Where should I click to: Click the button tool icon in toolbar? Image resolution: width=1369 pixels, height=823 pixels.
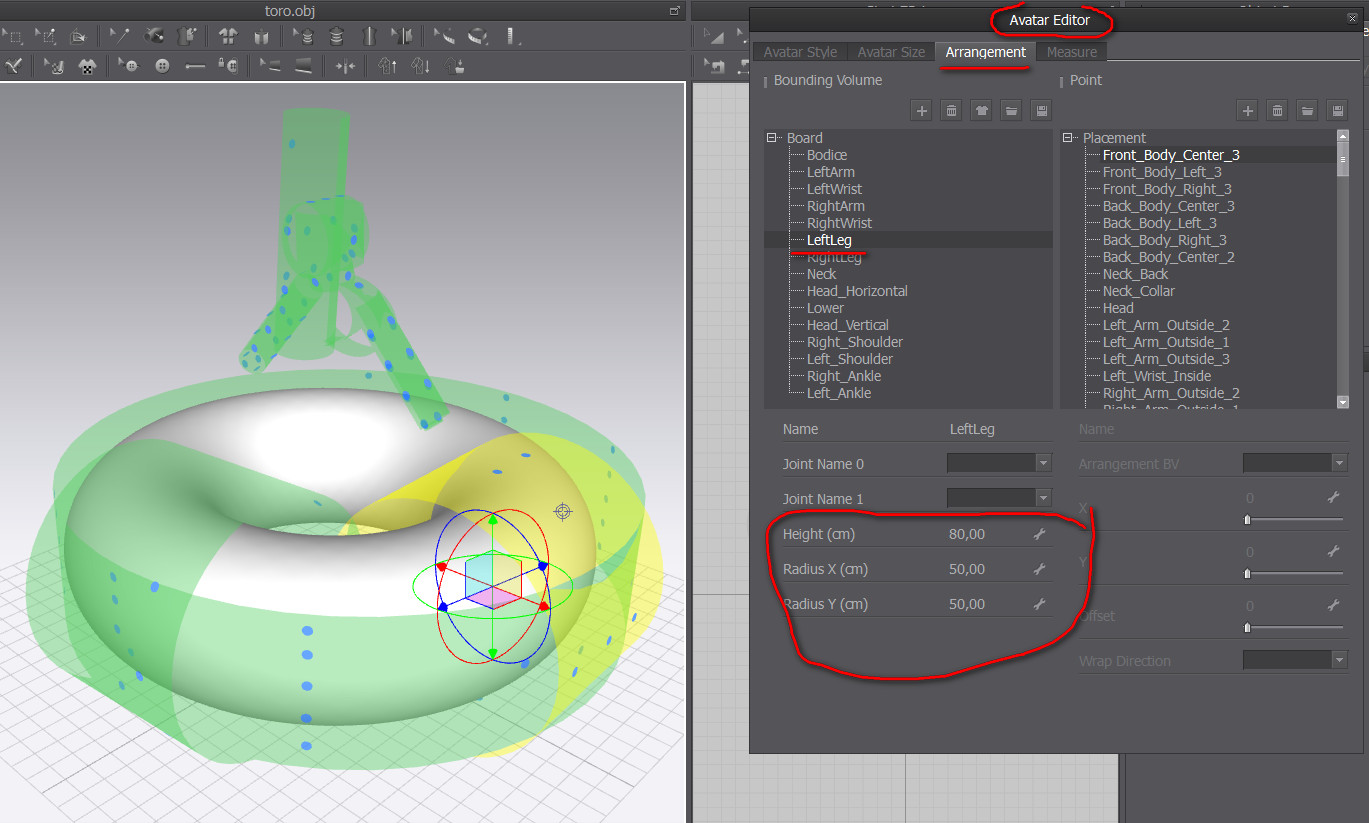[x=162, y=66]
